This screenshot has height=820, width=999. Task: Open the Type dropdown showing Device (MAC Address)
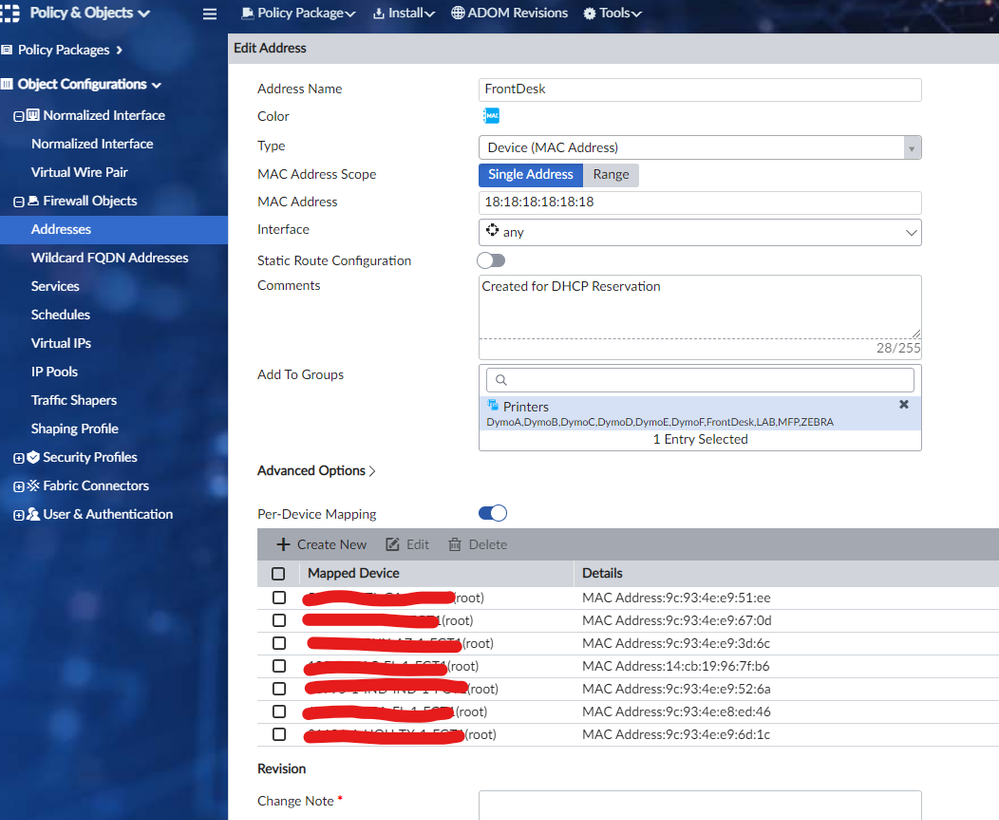pyautogui.click(x=699, y=148)
